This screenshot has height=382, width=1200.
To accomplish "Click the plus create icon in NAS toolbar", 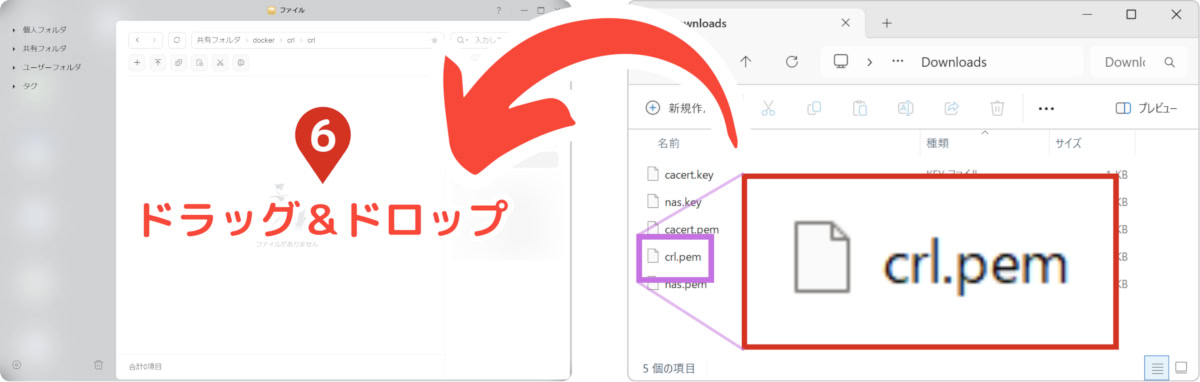I will pyautogui.click(x=137, y=62).
